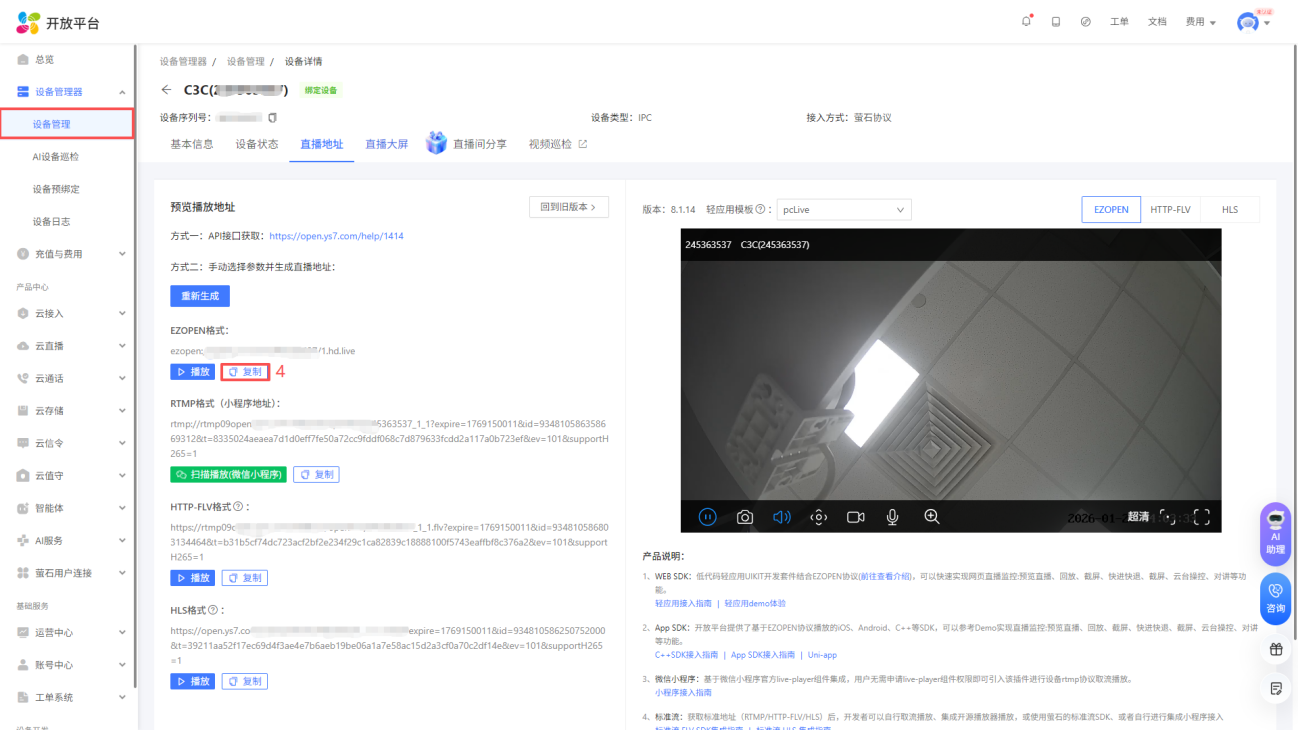
Task: Click the copy icon next to serial number
Action: [x=272, y=117]
